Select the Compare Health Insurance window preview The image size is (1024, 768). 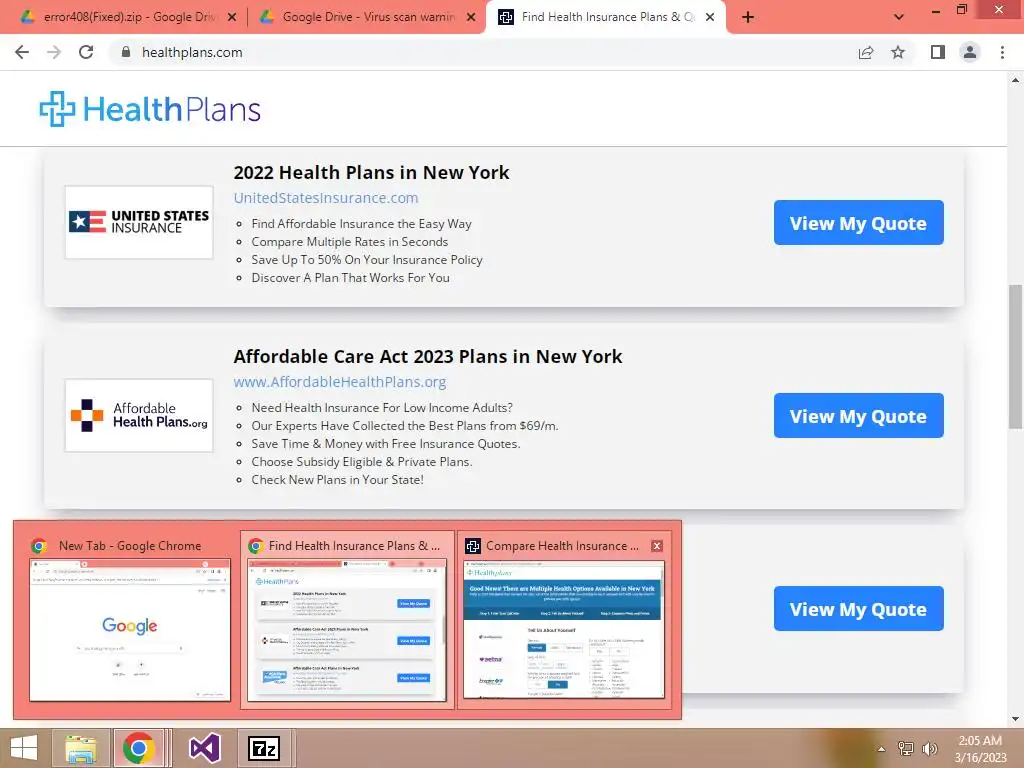click(x=563, y=622)
